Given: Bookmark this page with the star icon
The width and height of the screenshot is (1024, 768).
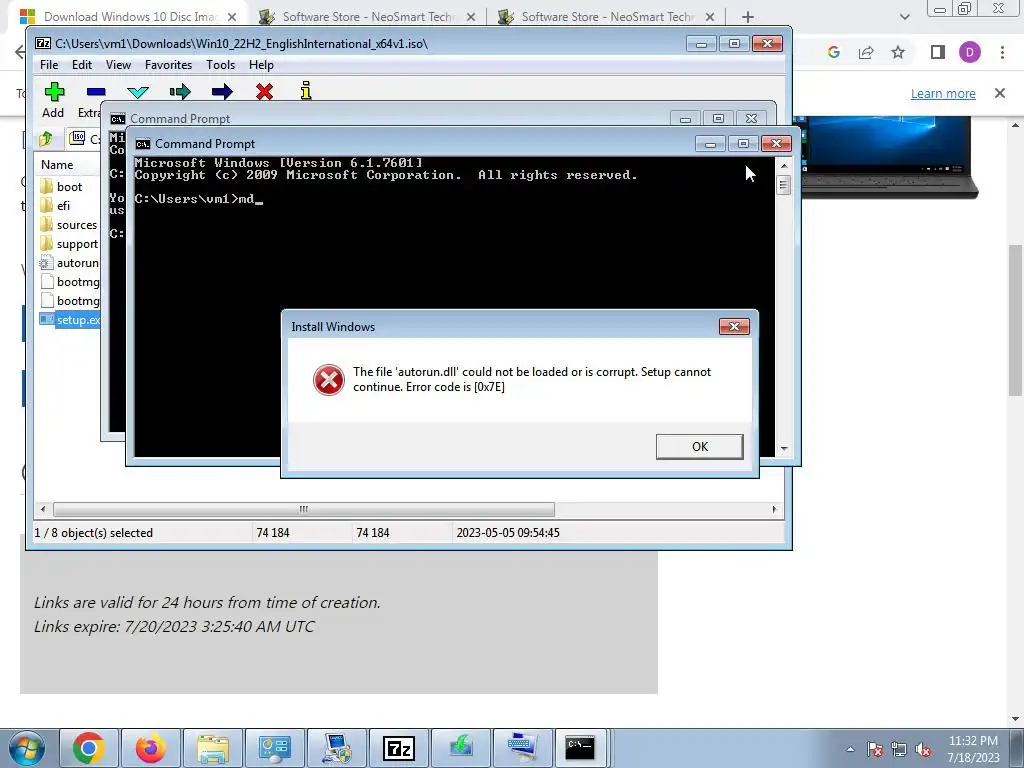Looking at the screenshot, I should click(x=898, y=52).
